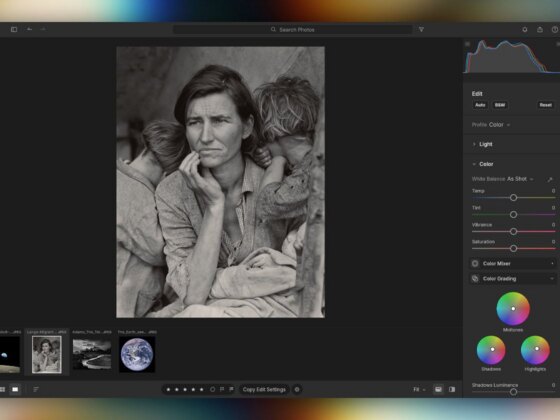Toggle the compare before/after view icon
Image resolution: width=560 pixels, height=420 pixels.
pos(452,389)
